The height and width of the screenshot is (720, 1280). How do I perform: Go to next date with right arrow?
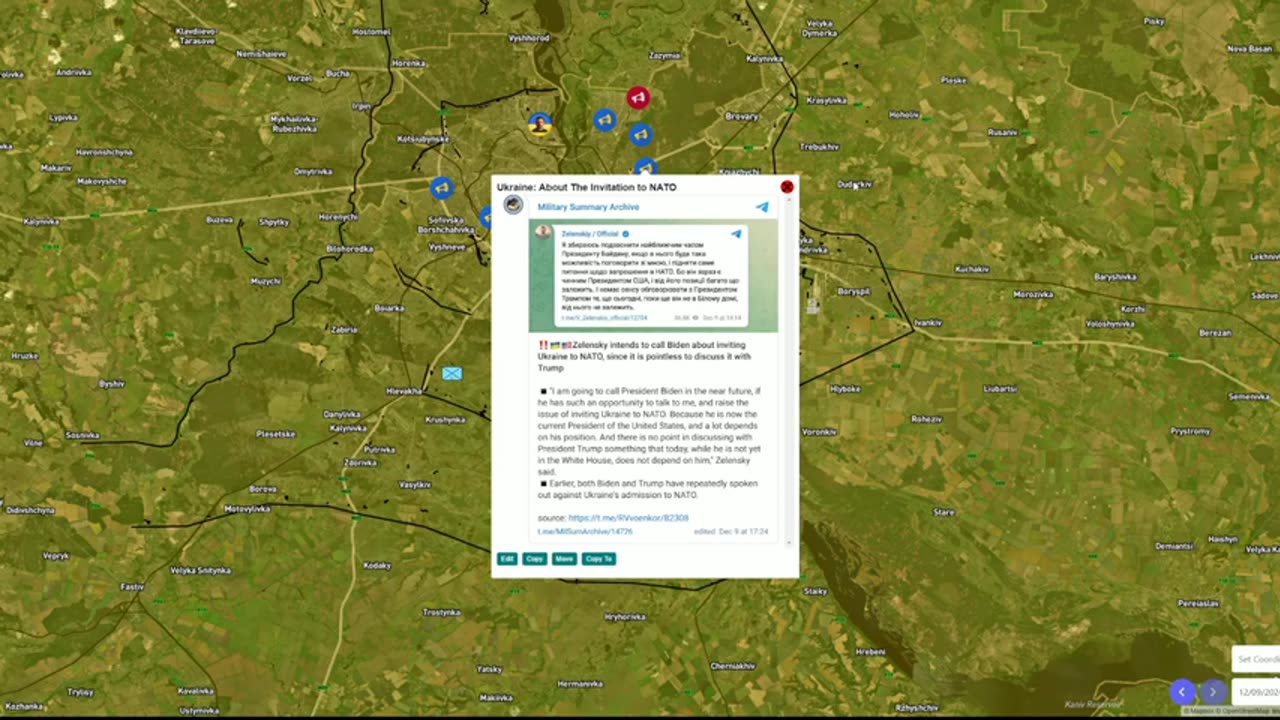(x=1213, y=692)
